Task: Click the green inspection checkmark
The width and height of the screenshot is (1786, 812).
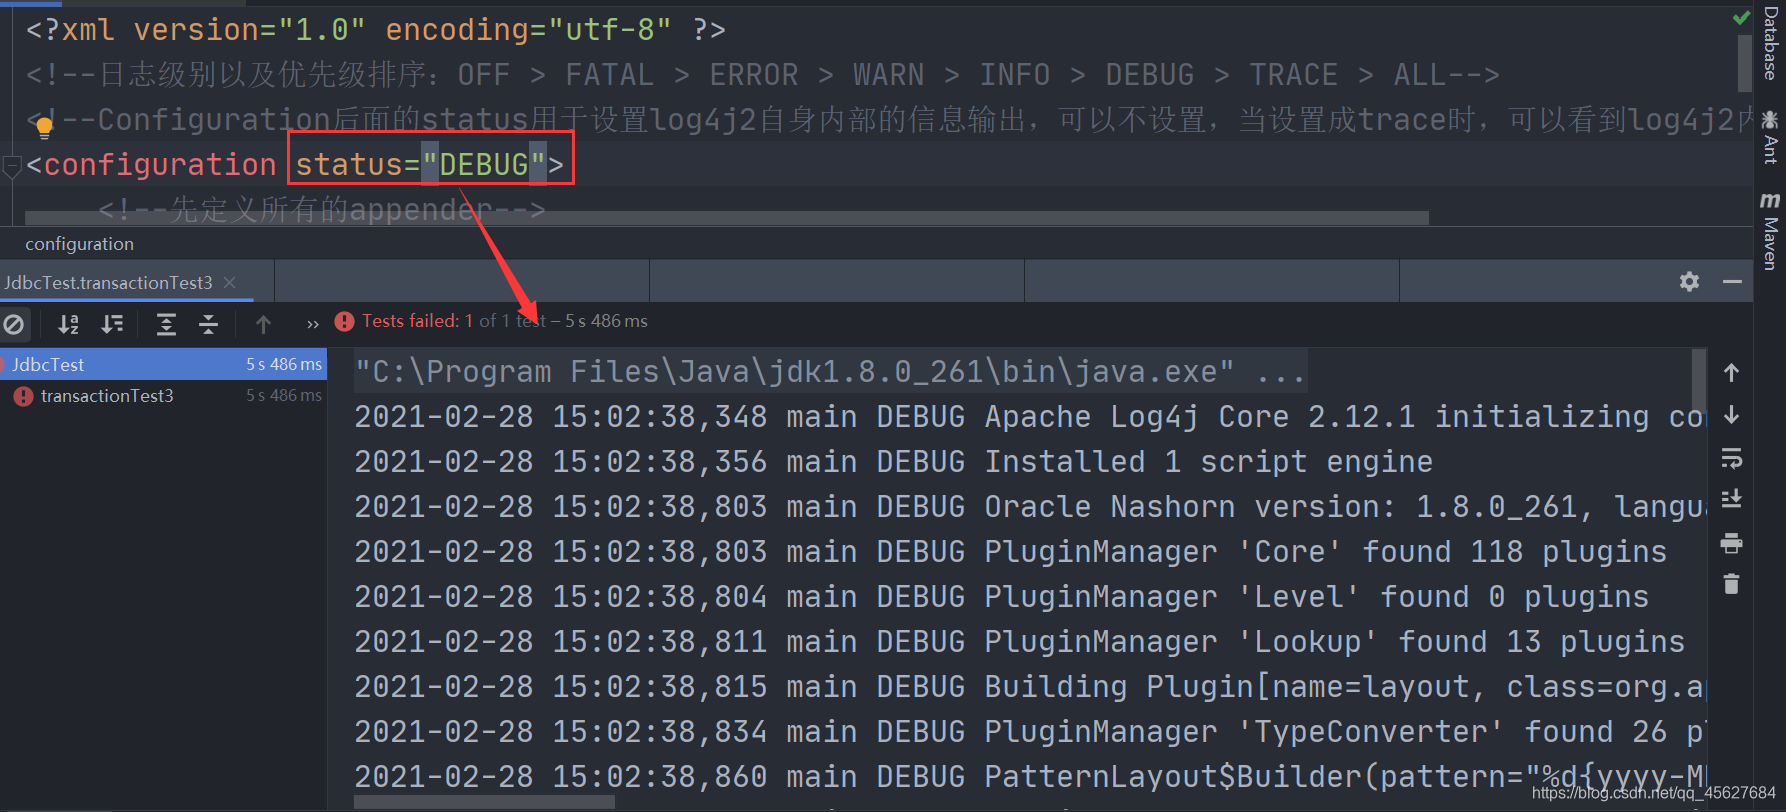Action: [x=1742, y=17]
